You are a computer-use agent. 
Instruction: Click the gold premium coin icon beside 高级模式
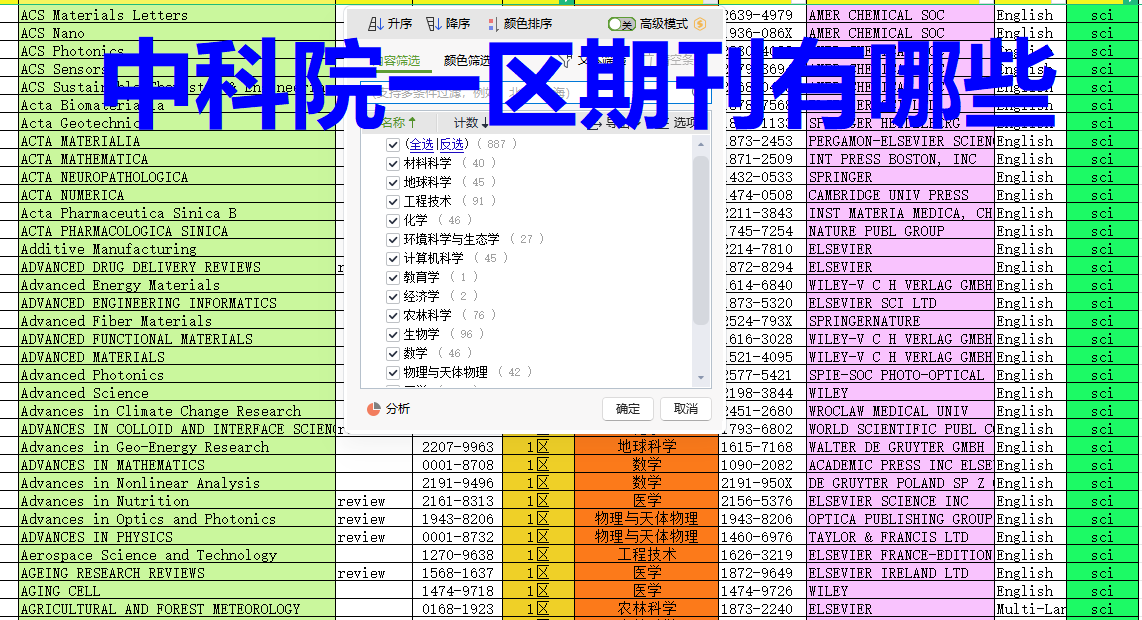tap(701, 24)
